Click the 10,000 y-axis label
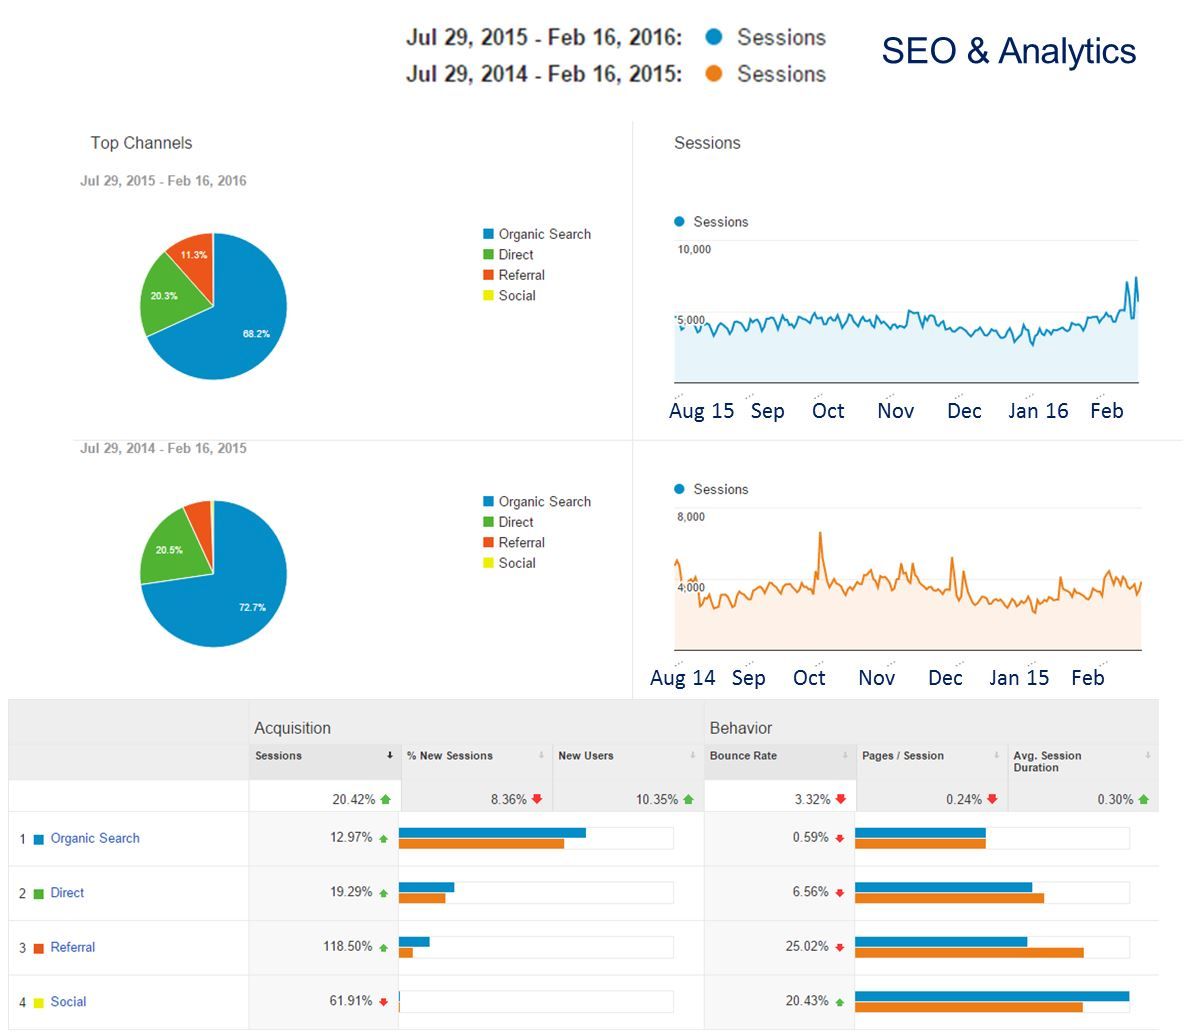The width and height of the screenshot is (1187, 1035). (x=694, y=249)
